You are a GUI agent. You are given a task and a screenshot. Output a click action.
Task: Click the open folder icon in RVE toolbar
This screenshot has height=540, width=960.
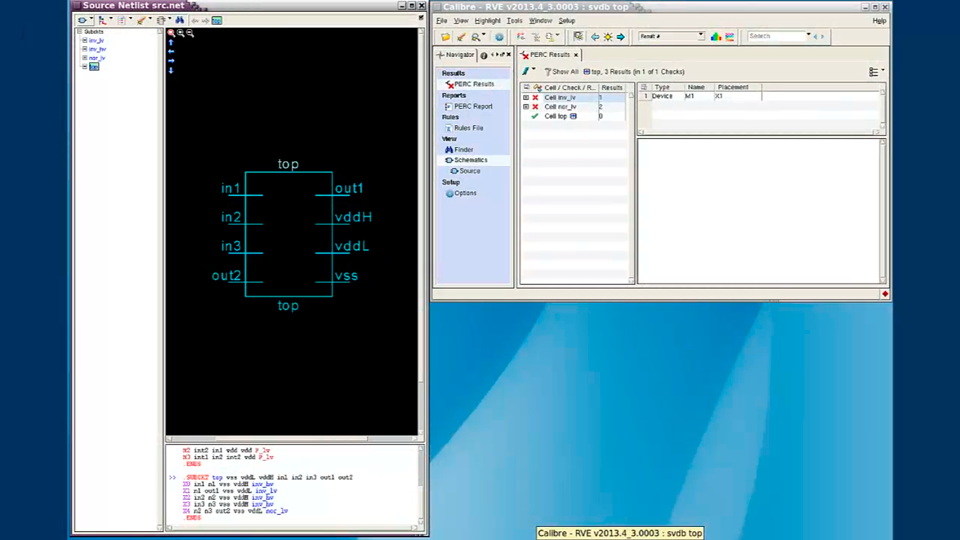click(445, 37)
